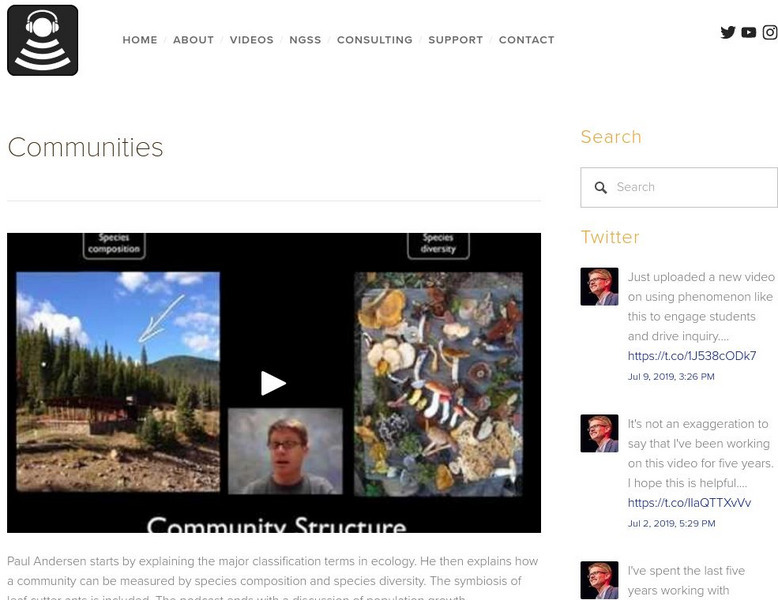Click avatar on the second tweet
This screenshot has width=778, height=600.
[599, 433]
